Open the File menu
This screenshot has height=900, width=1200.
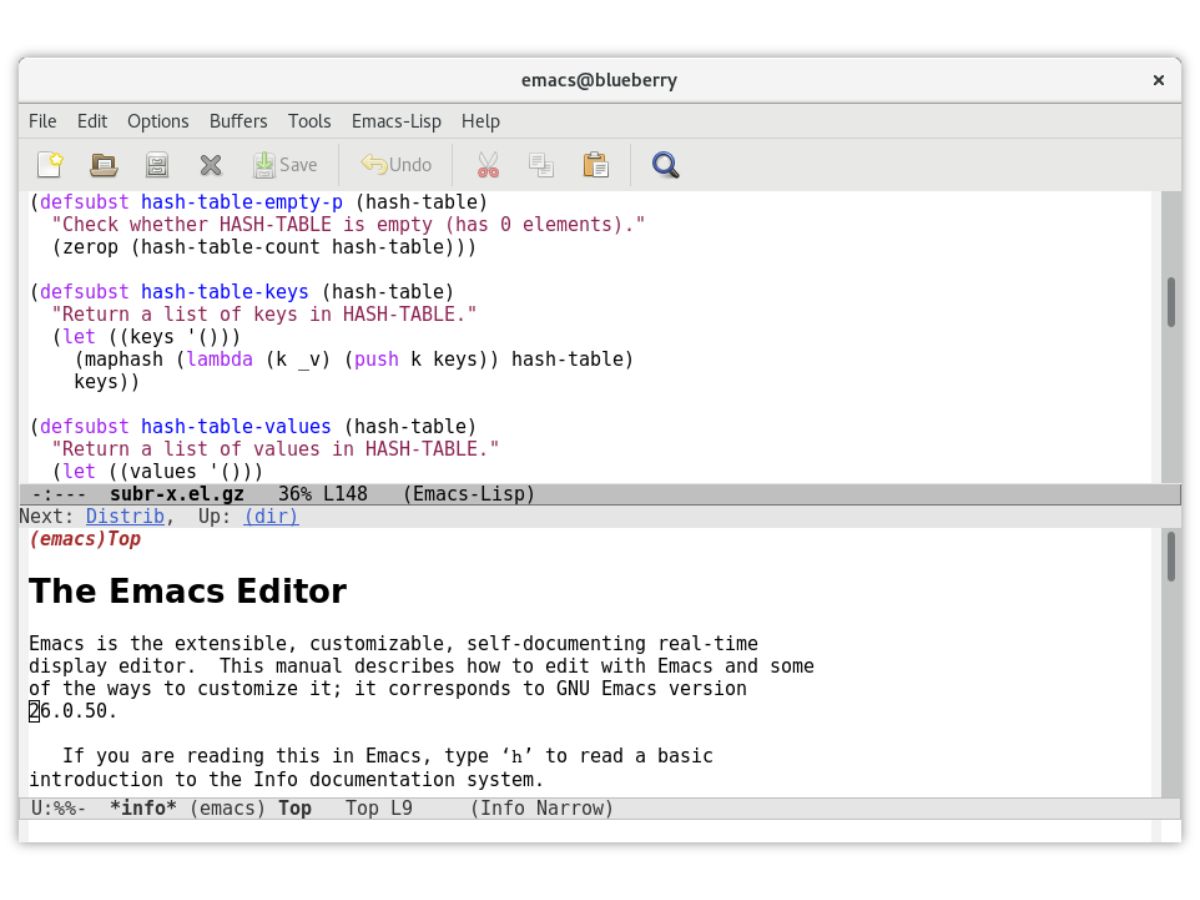click(x=43, y=121)
